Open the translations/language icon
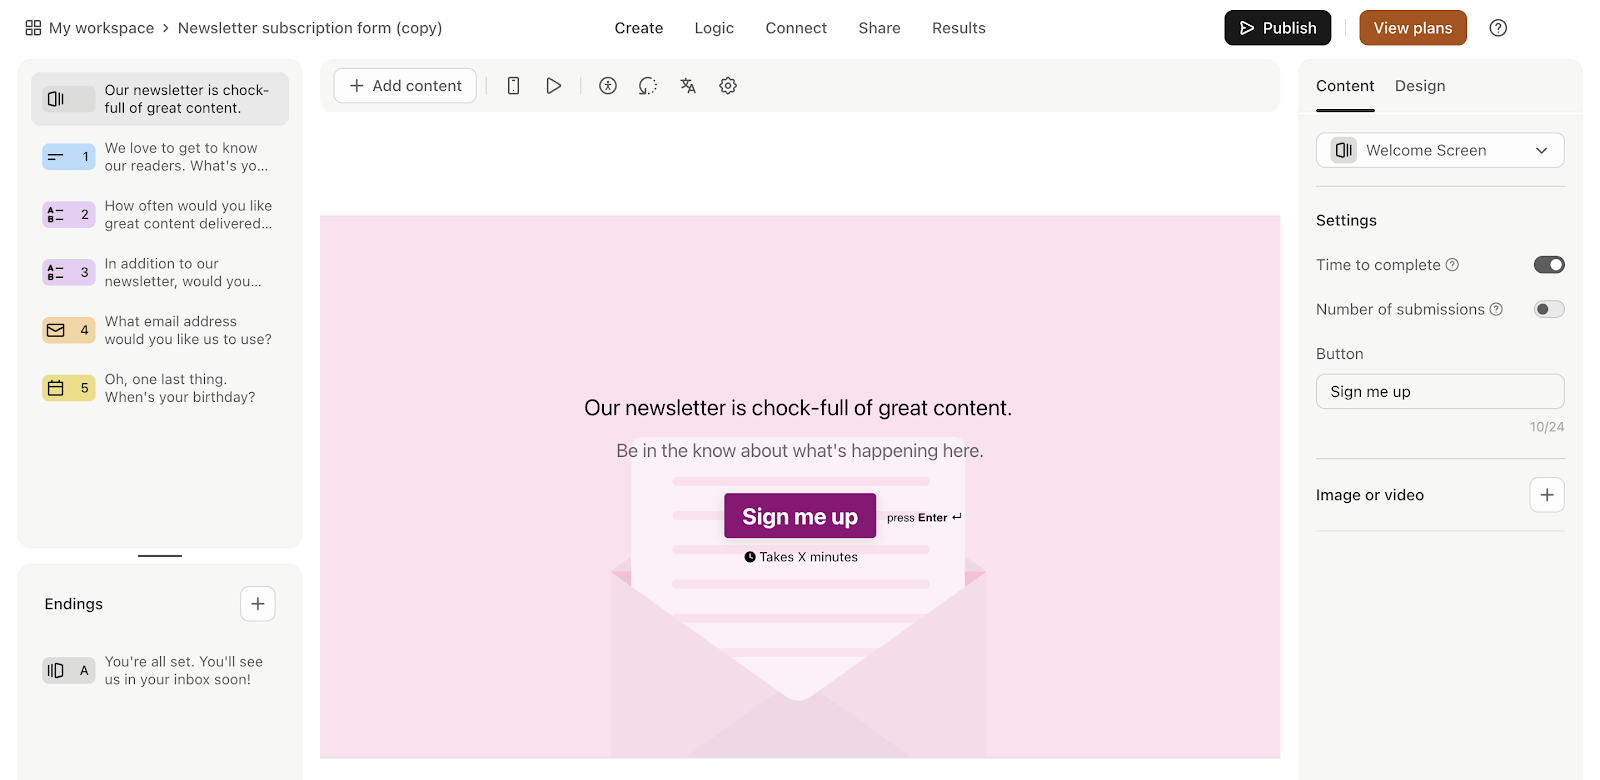Image resolution: width=1600 pixels, height=780 pixels. point(687,85)
